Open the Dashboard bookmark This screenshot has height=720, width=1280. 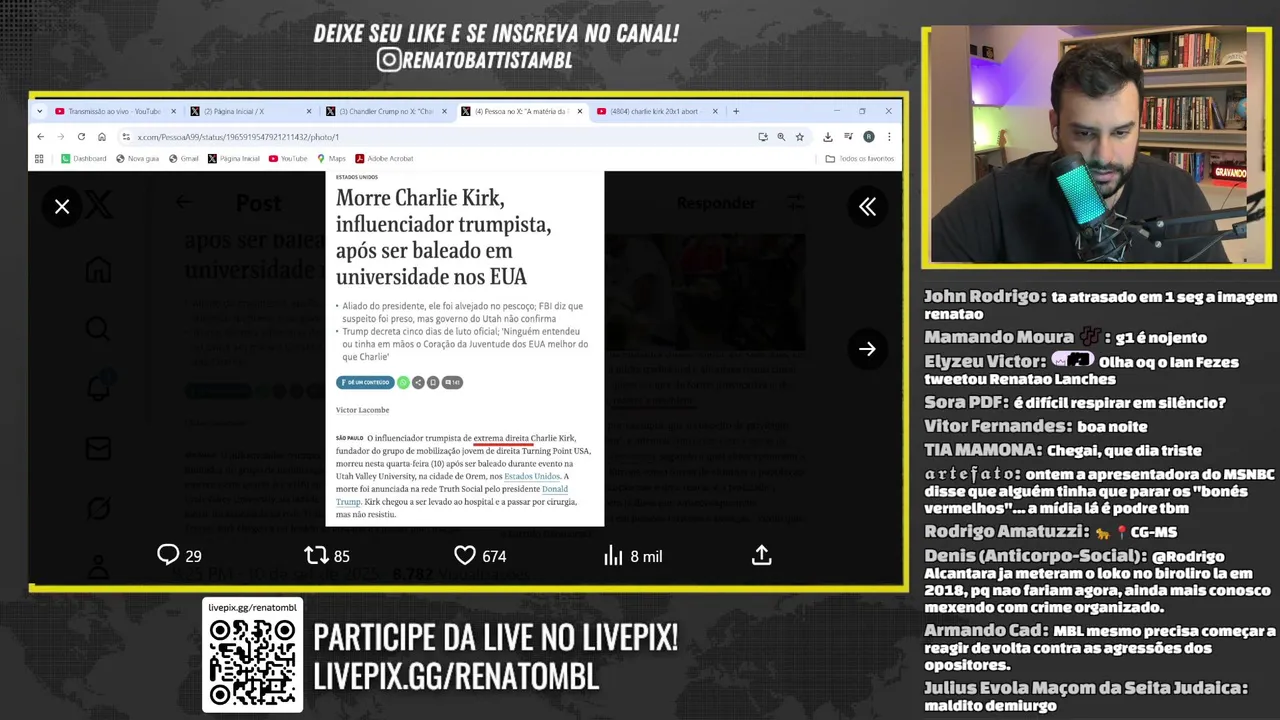coord(84,158)
